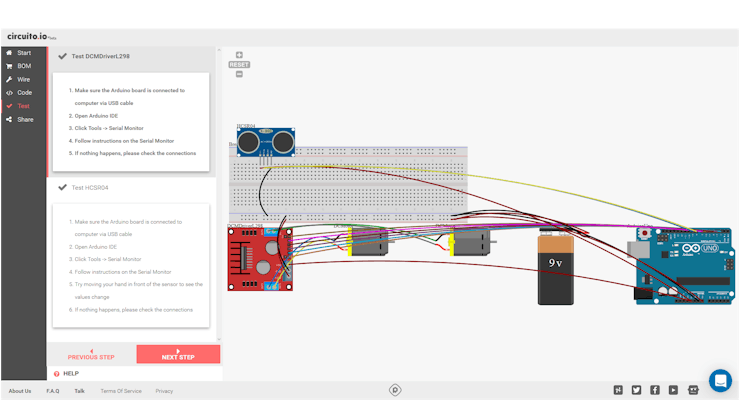The image size is (740, 416).
Task: Open the BOM section
Action: pos(24,66)
